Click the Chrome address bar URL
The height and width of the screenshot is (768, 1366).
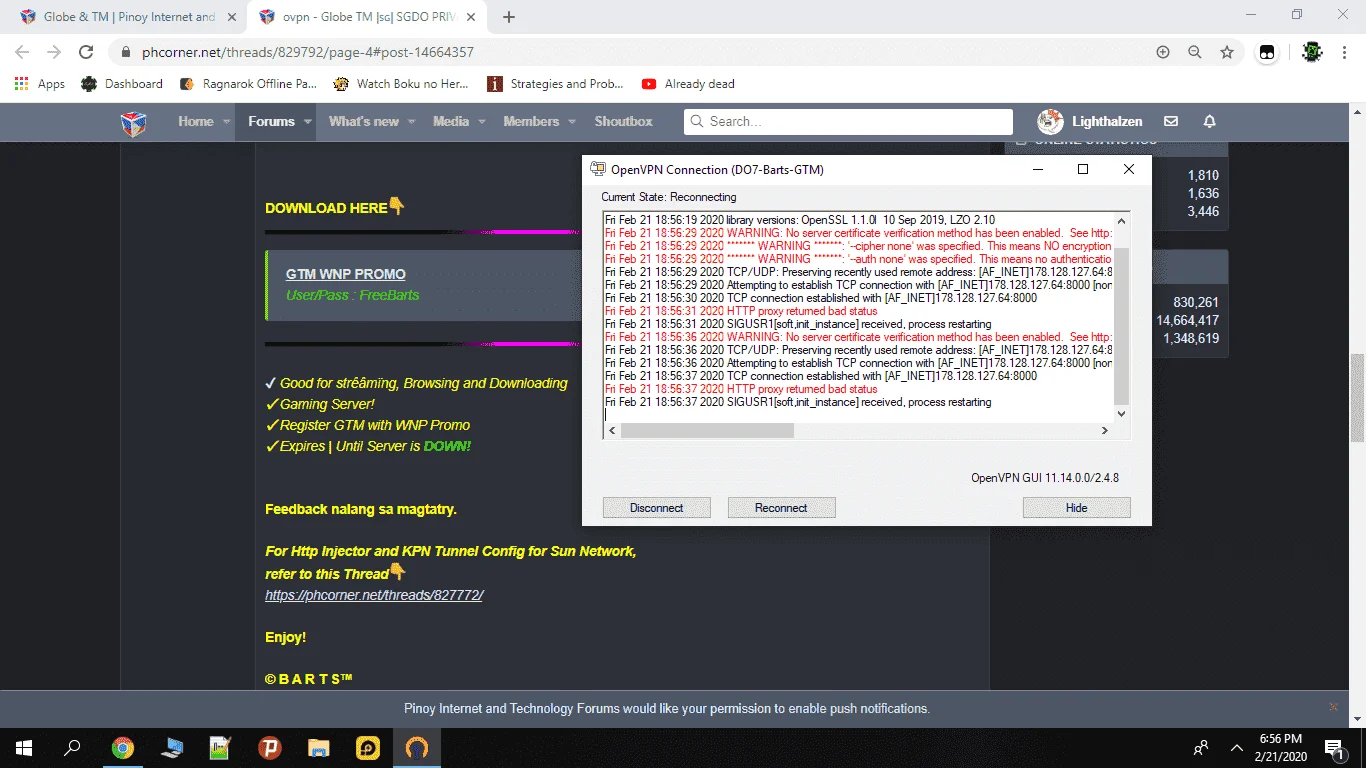pyautogui.click(x=308, y=52)
